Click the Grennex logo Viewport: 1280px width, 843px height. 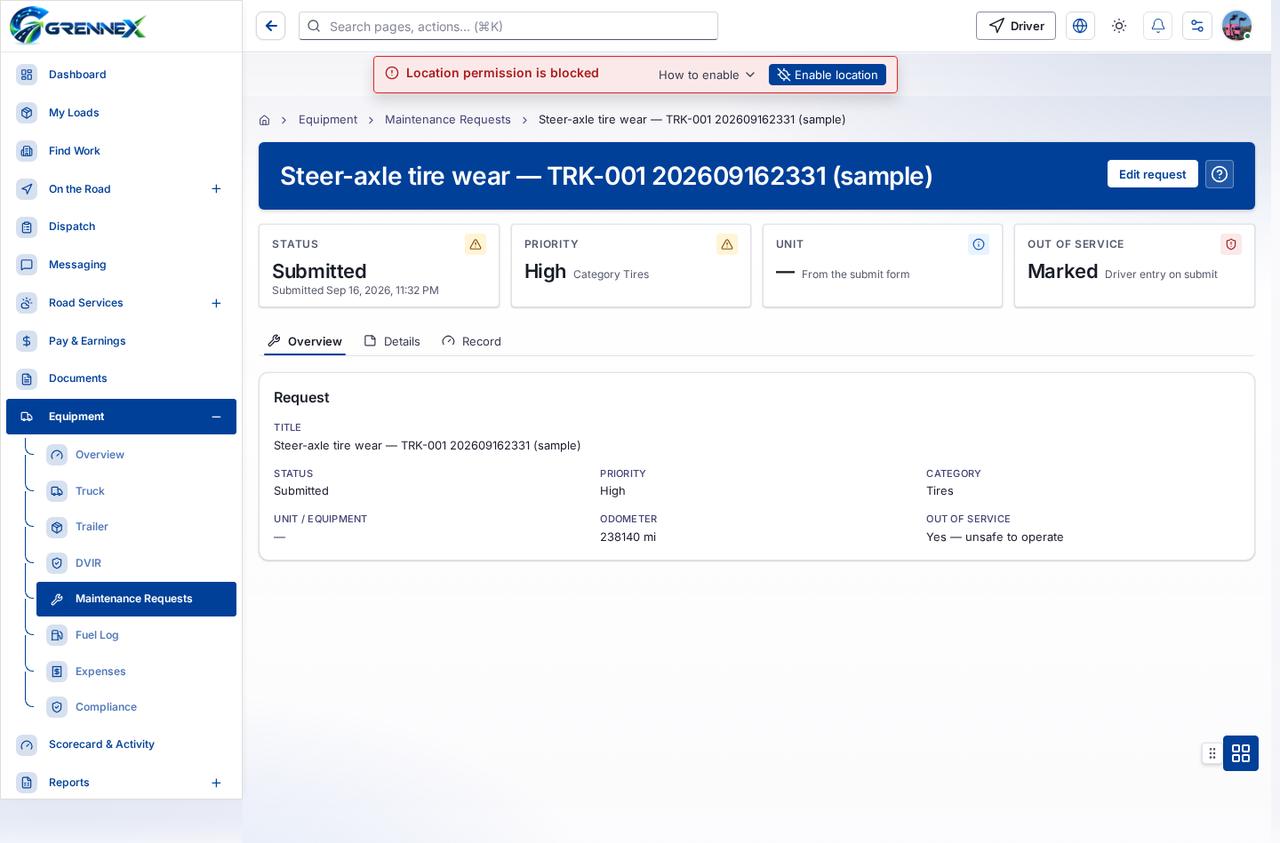78,25
